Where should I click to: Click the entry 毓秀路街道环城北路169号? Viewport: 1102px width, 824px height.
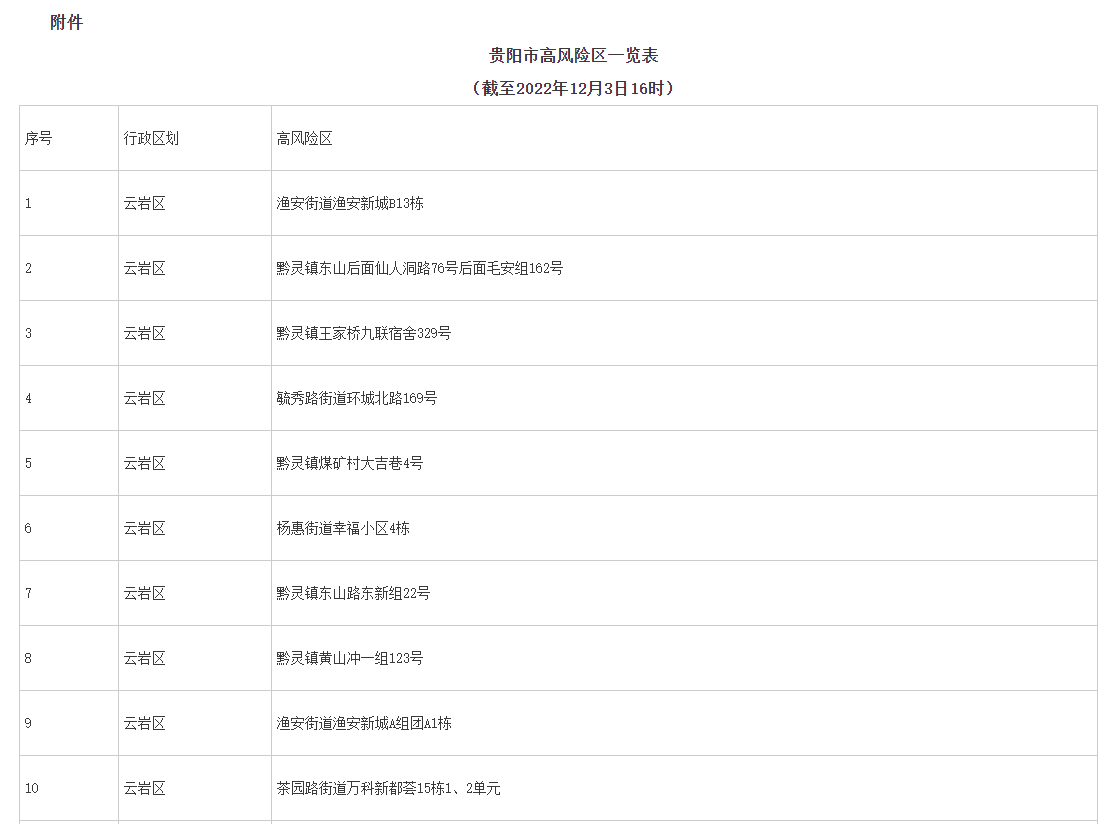pyautogui.click(x=356, y=399)
